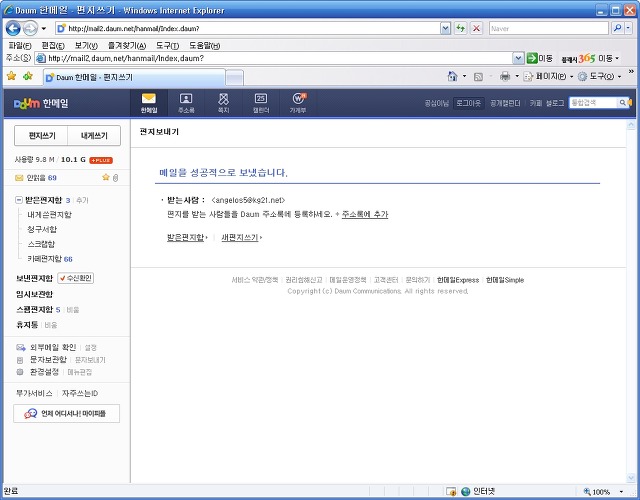Click the page scrollbar down arrow
The height and width of the screenshot is (500, 640).
pyautogui.click(x=631, y=477)
